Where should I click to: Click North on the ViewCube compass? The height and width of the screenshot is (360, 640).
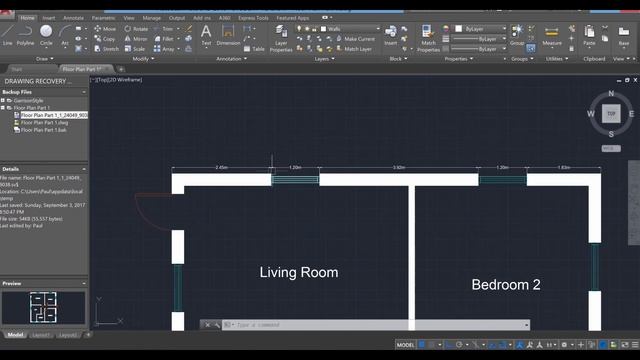[x=611, y=93]
